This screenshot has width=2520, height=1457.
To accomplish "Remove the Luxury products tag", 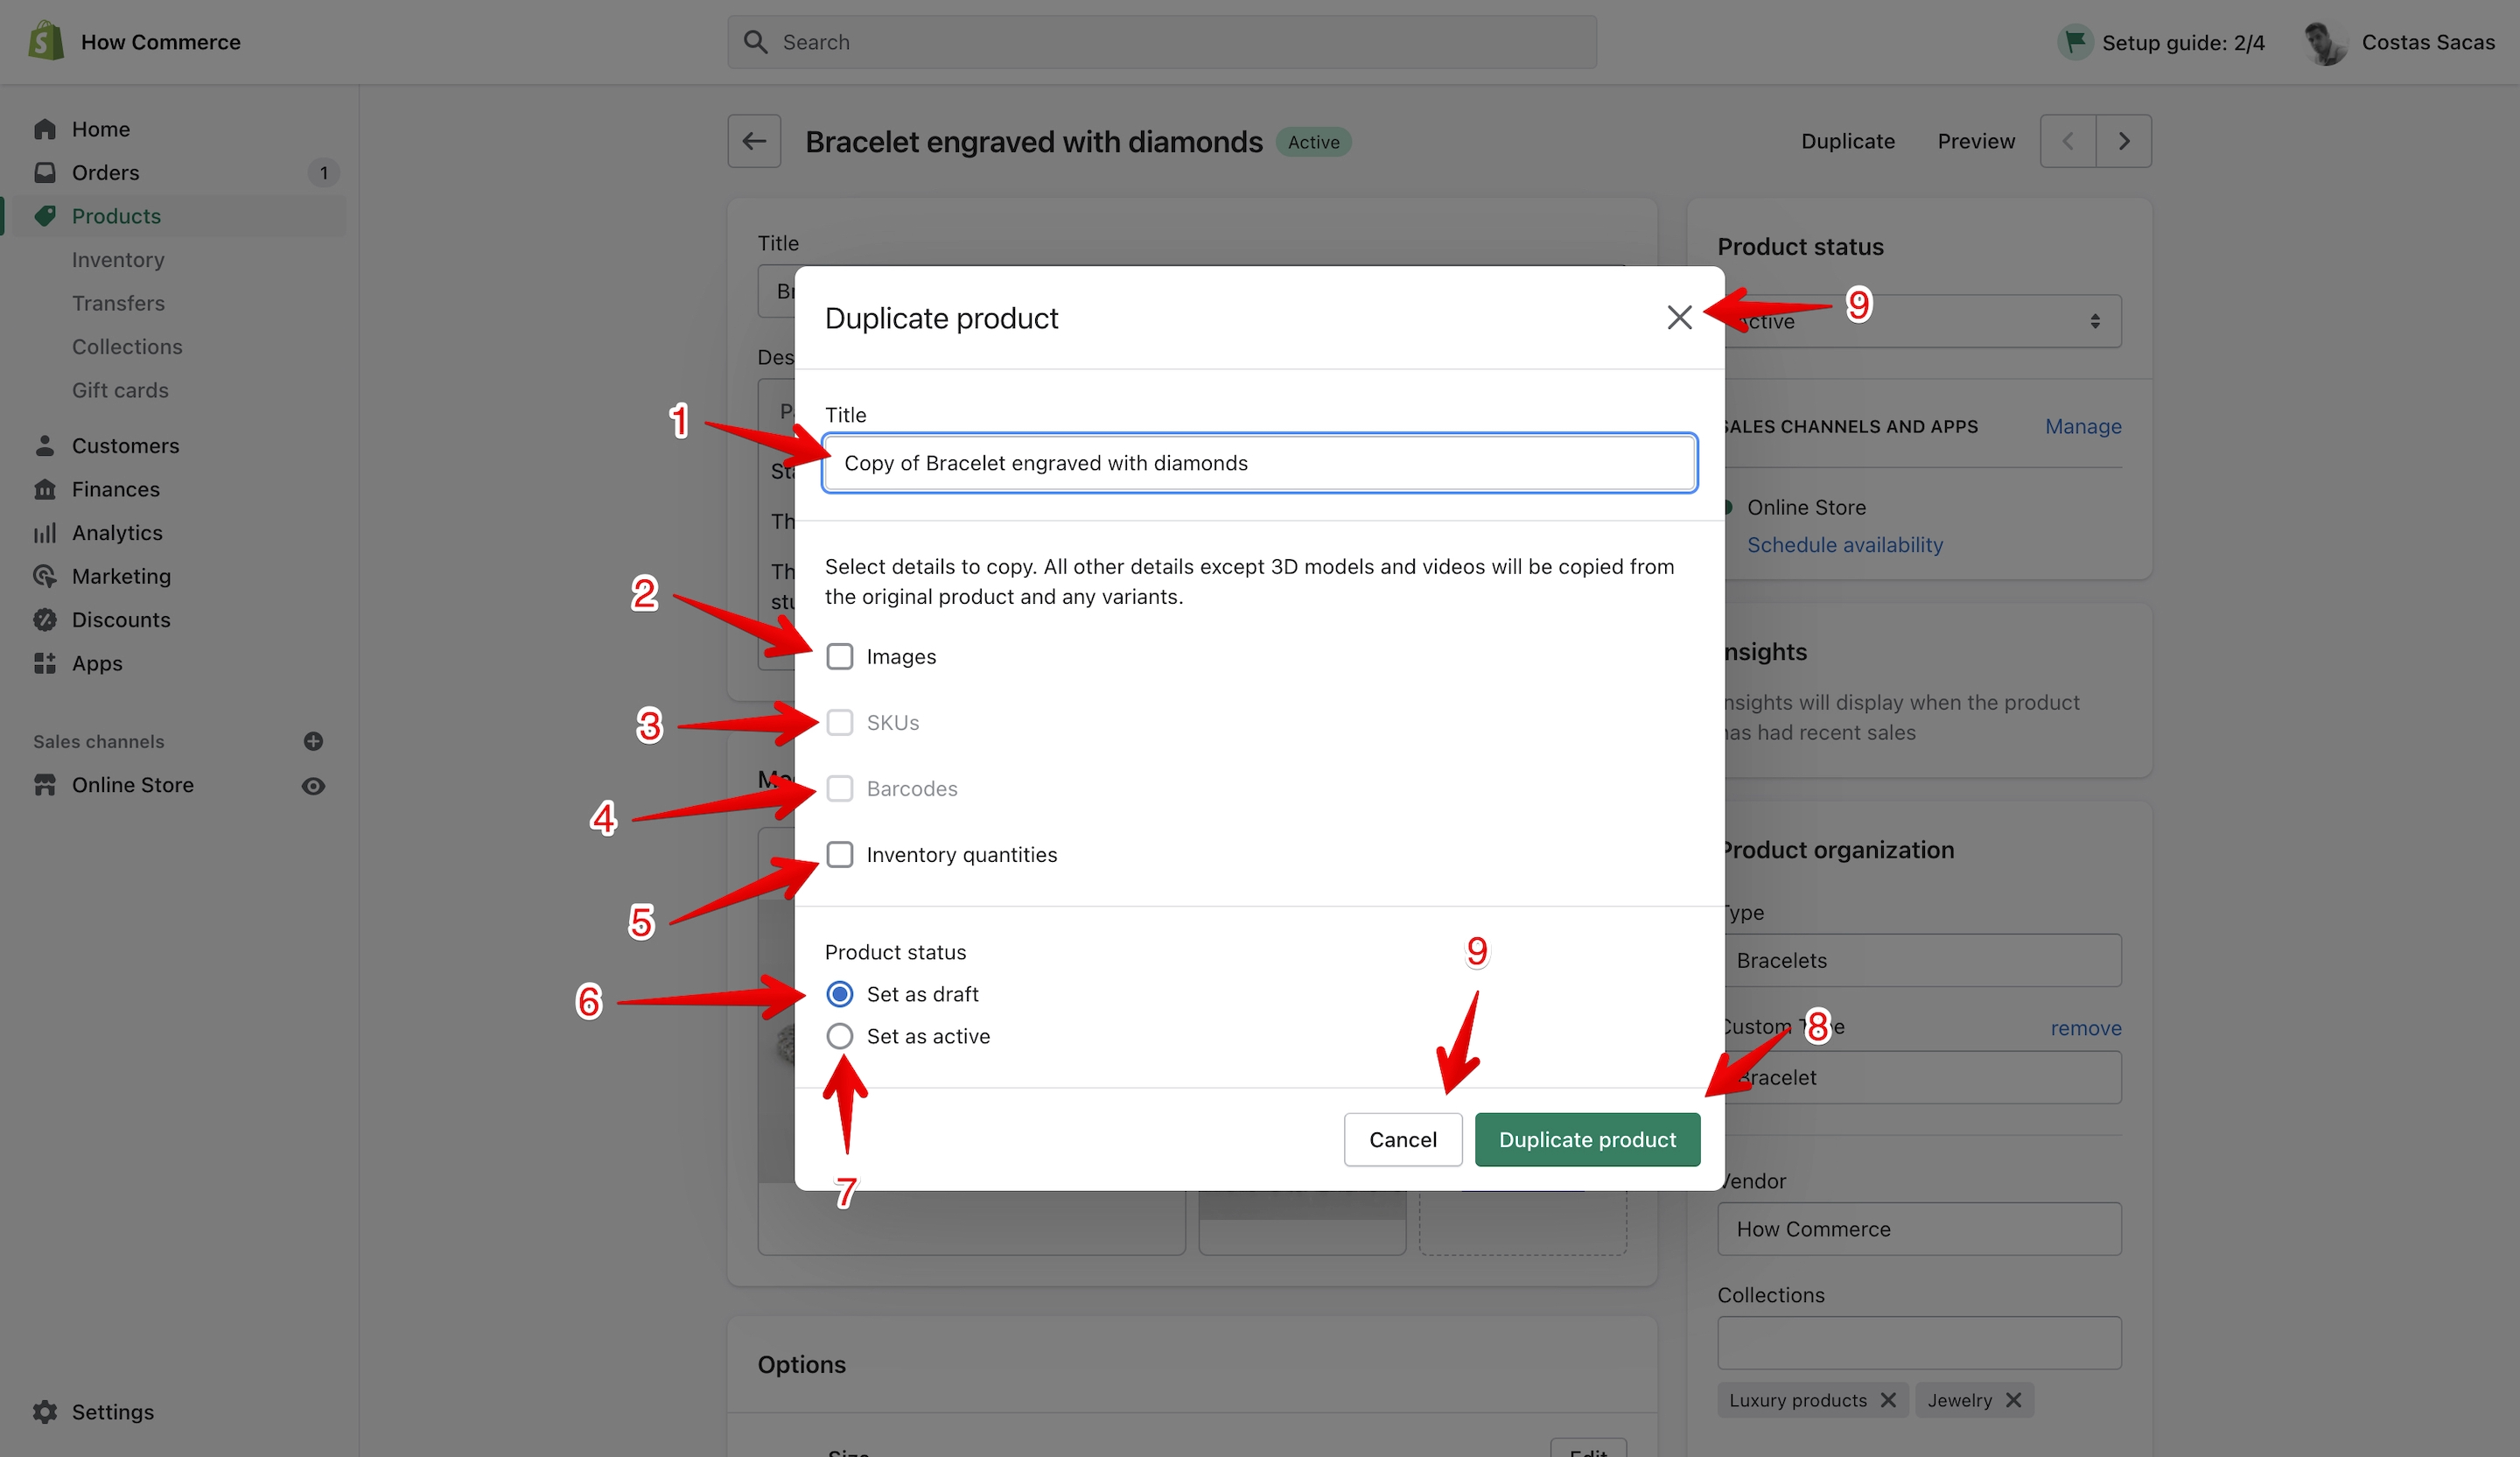I will (x=1888, y=1400).
